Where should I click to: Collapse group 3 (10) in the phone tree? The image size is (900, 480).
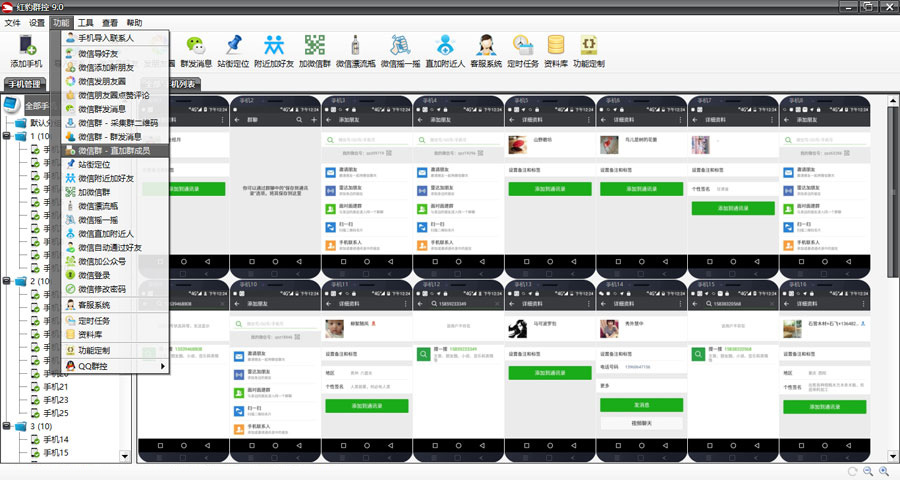point(7,427)
